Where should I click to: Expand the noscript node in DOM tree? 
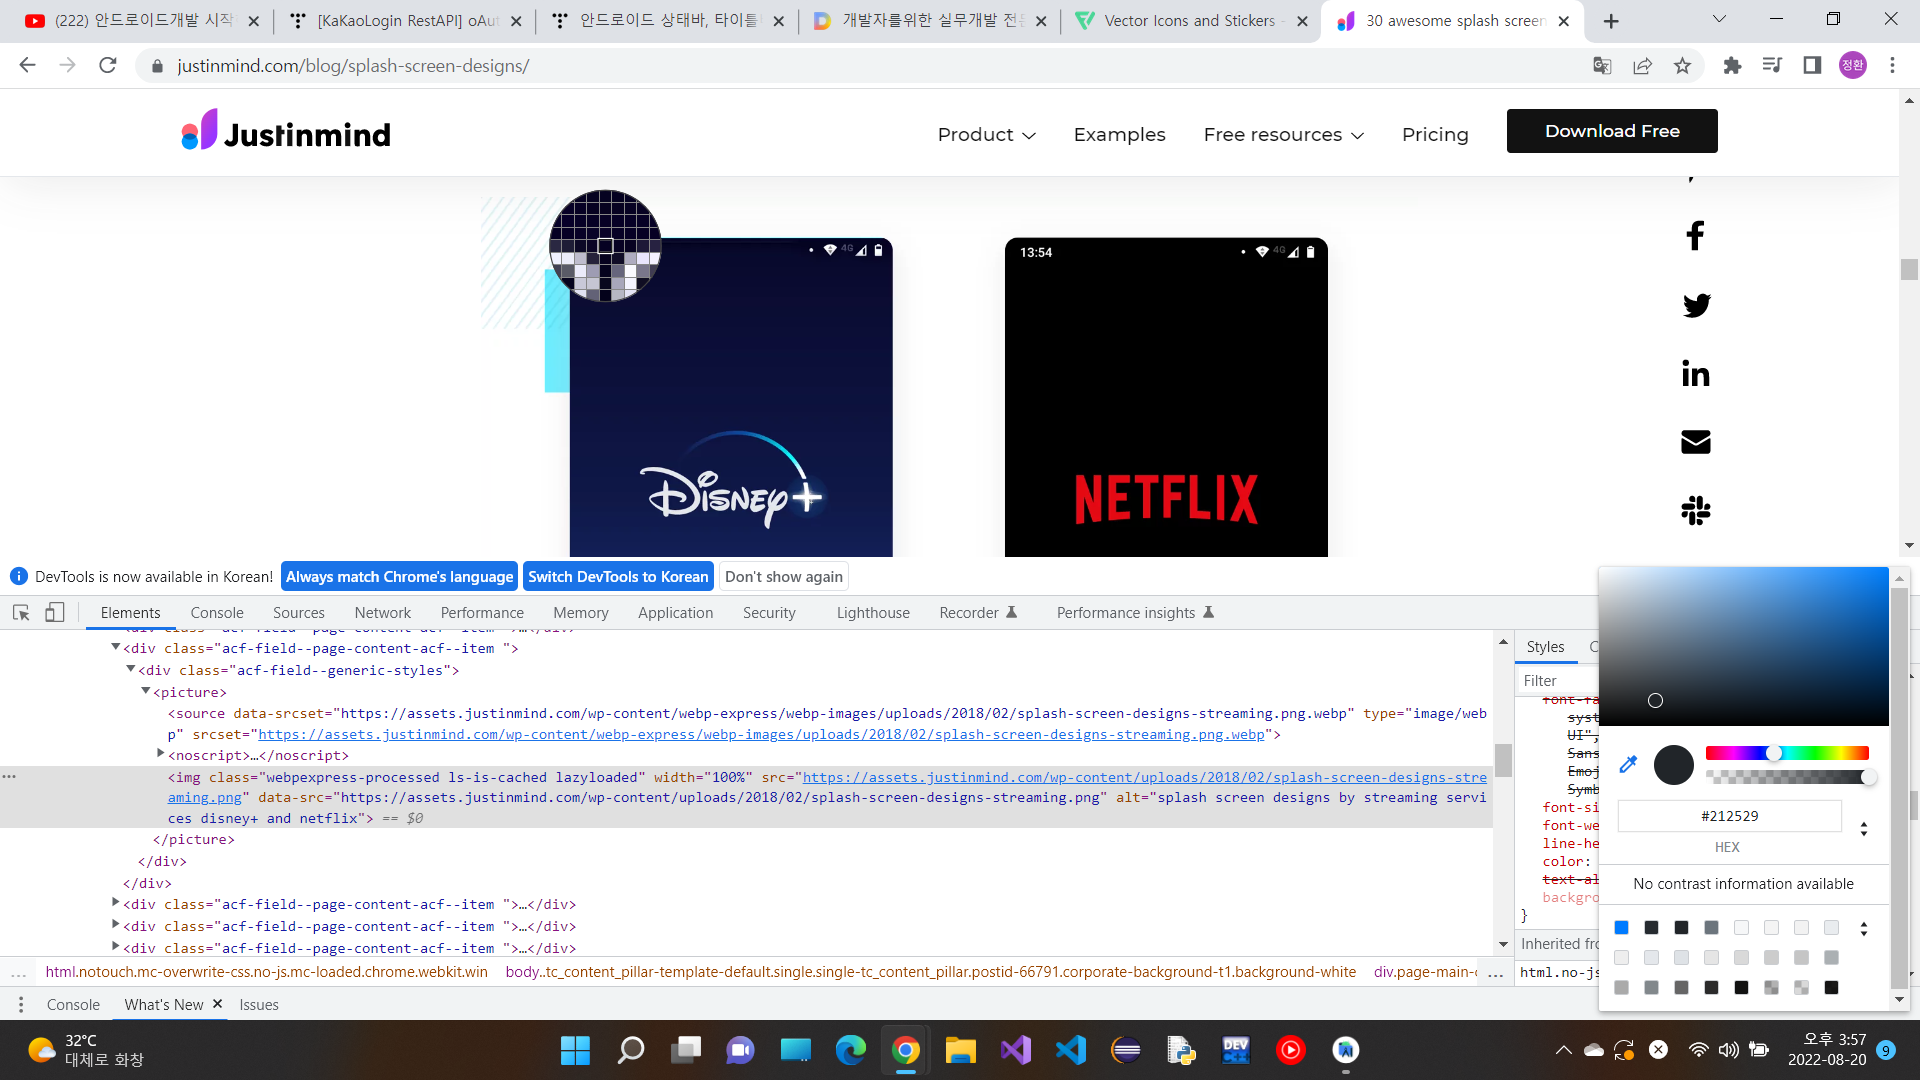[161, 754]
